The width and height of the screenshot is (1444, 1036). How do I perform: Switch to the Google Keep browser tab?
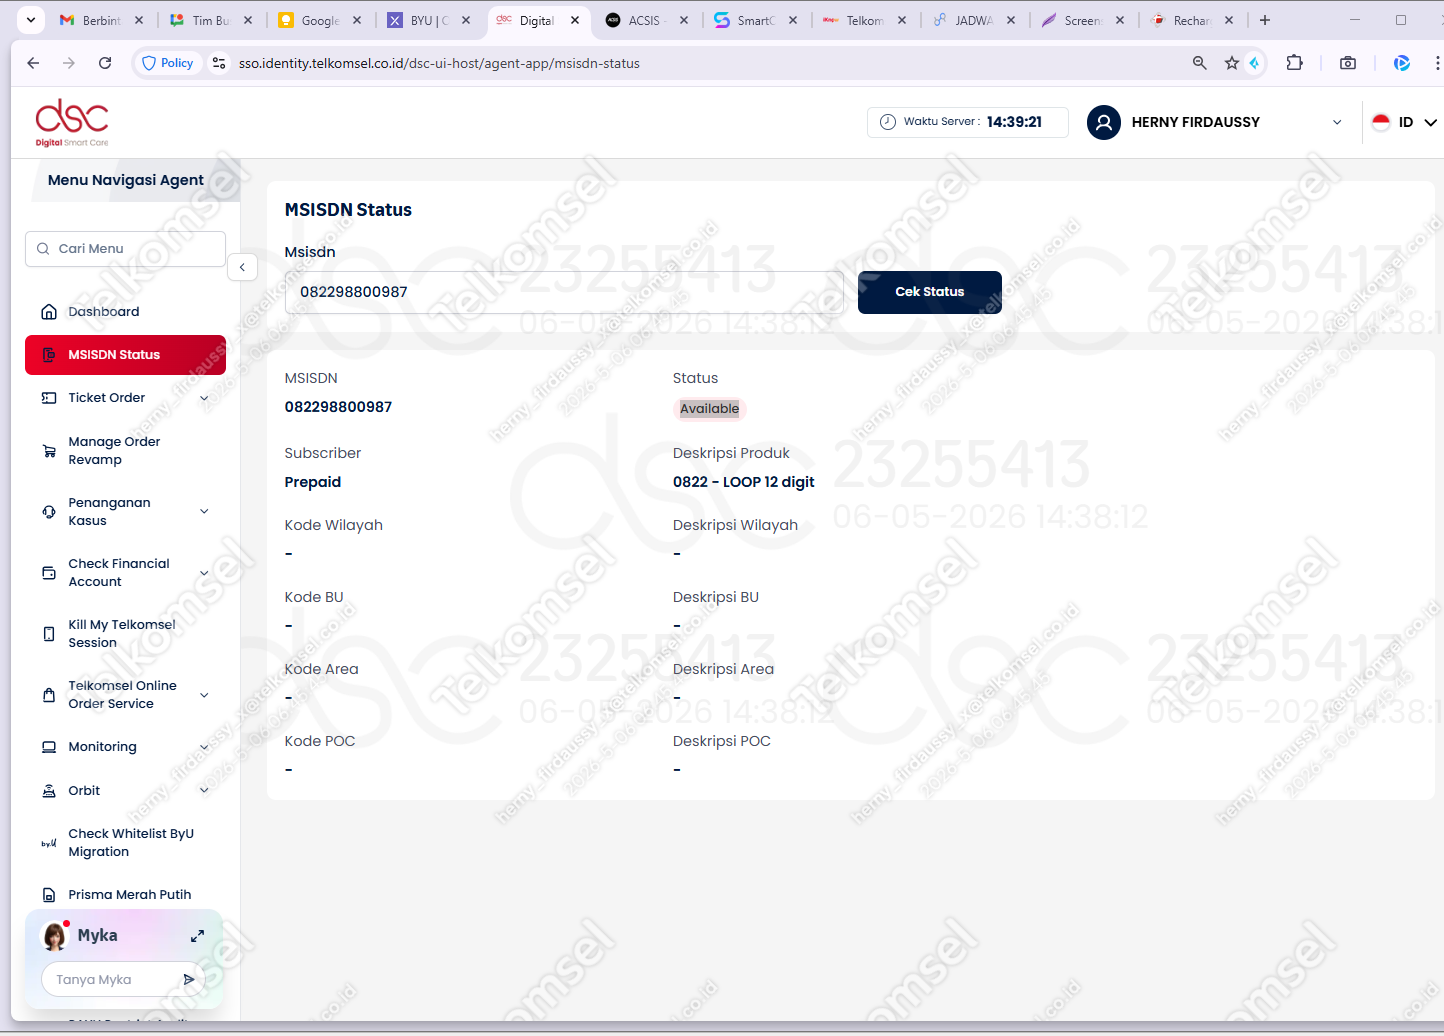[319, 20]
